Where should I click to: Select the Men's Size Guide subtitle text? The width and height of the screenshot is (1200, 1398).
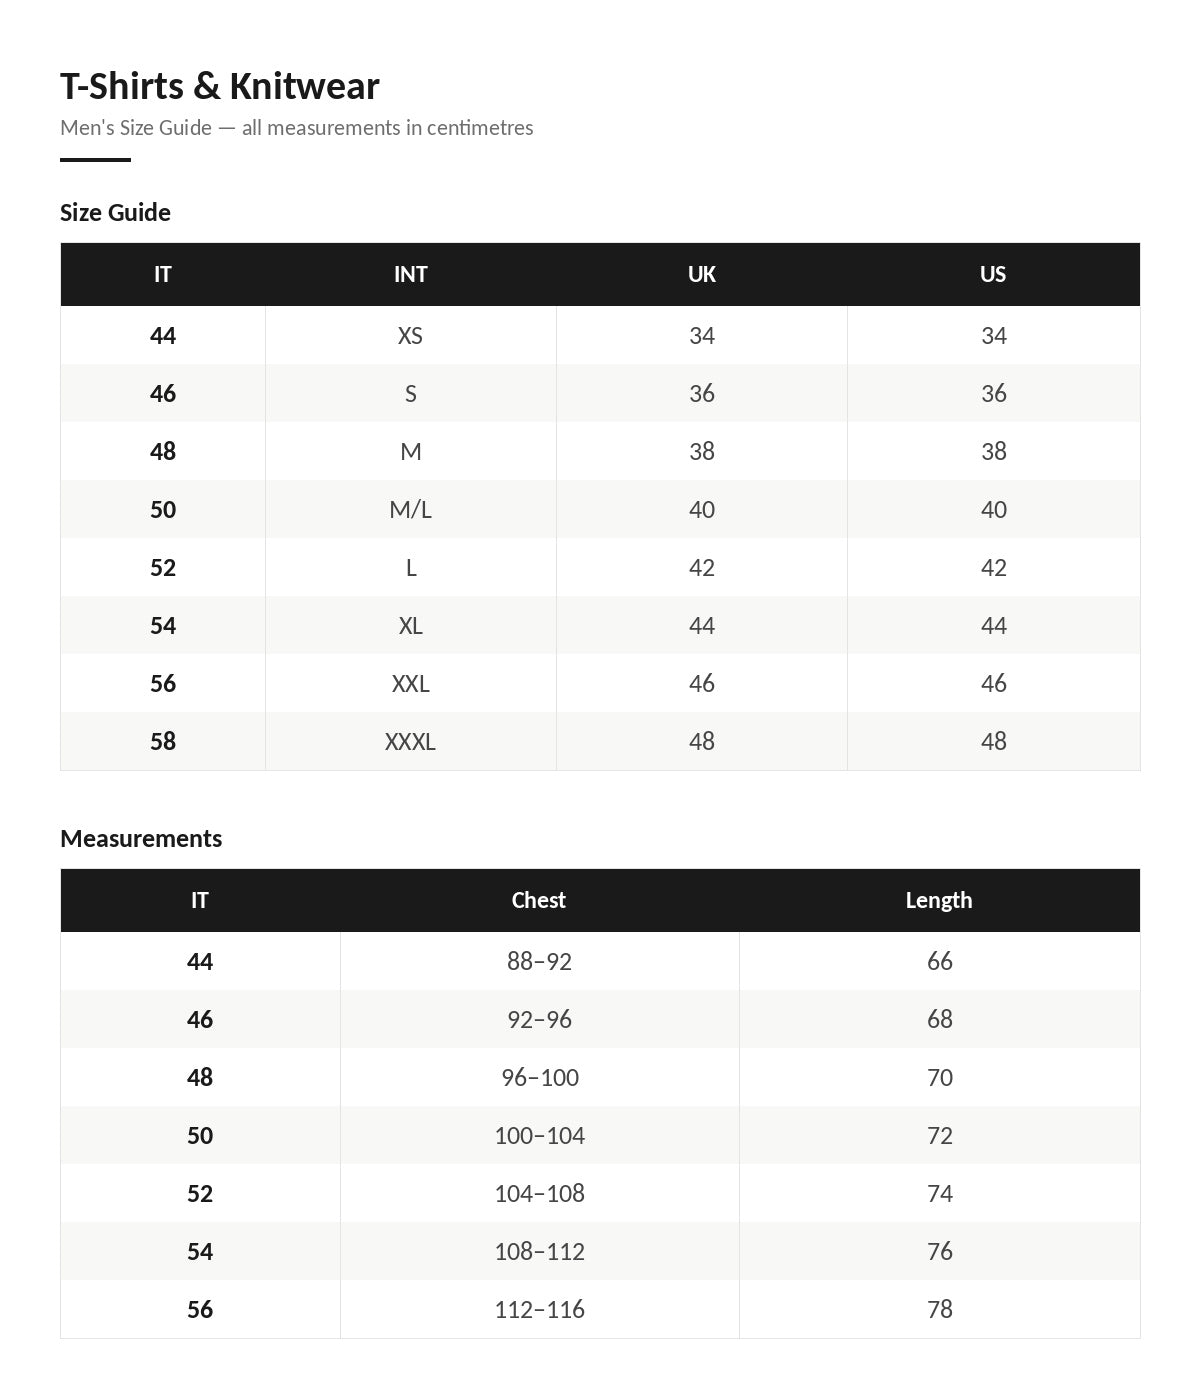click(296, 128)
